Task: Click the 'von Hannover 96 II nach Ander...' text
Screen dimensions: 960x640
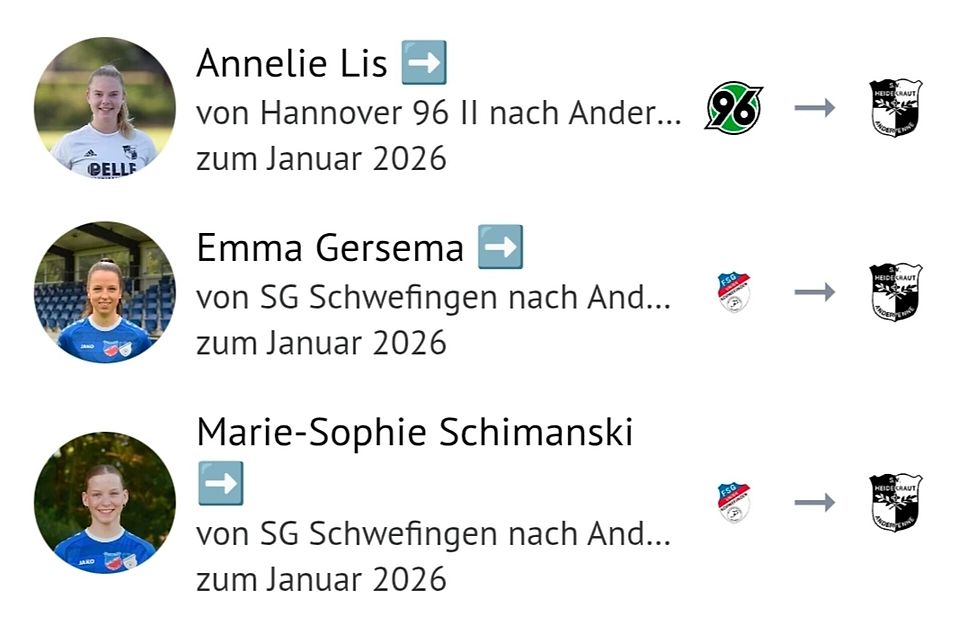Action: [x=438, y=114]
